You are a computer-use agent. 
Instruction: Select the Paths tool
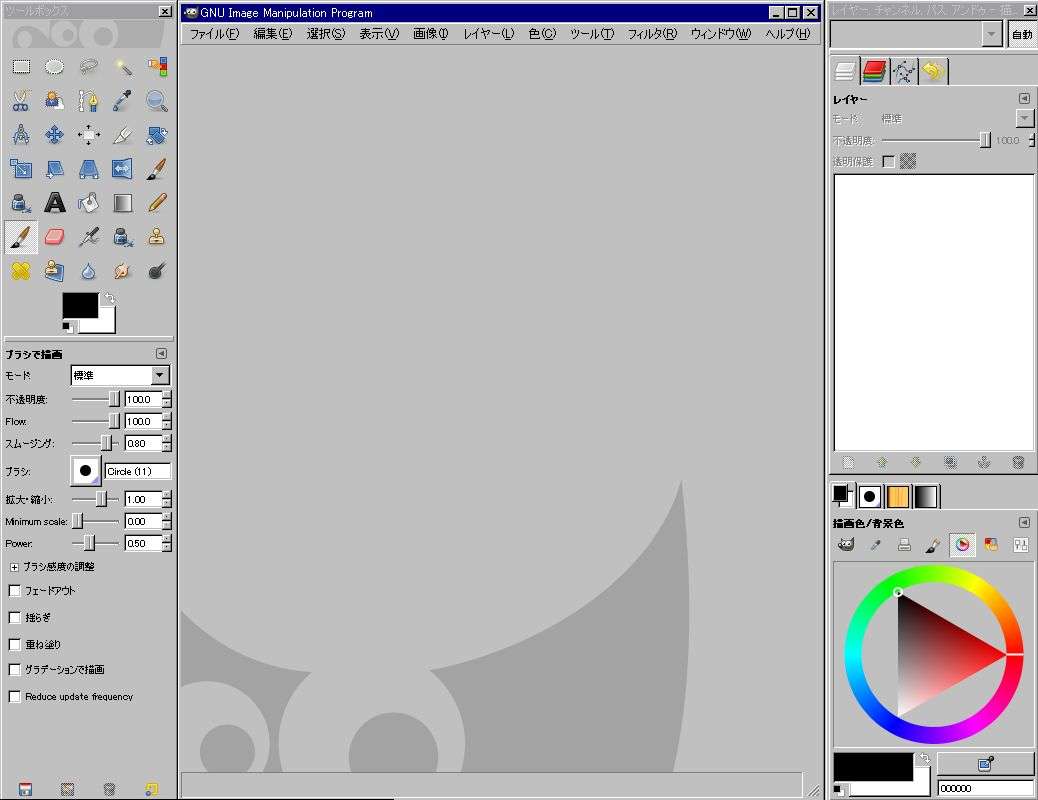89,101
